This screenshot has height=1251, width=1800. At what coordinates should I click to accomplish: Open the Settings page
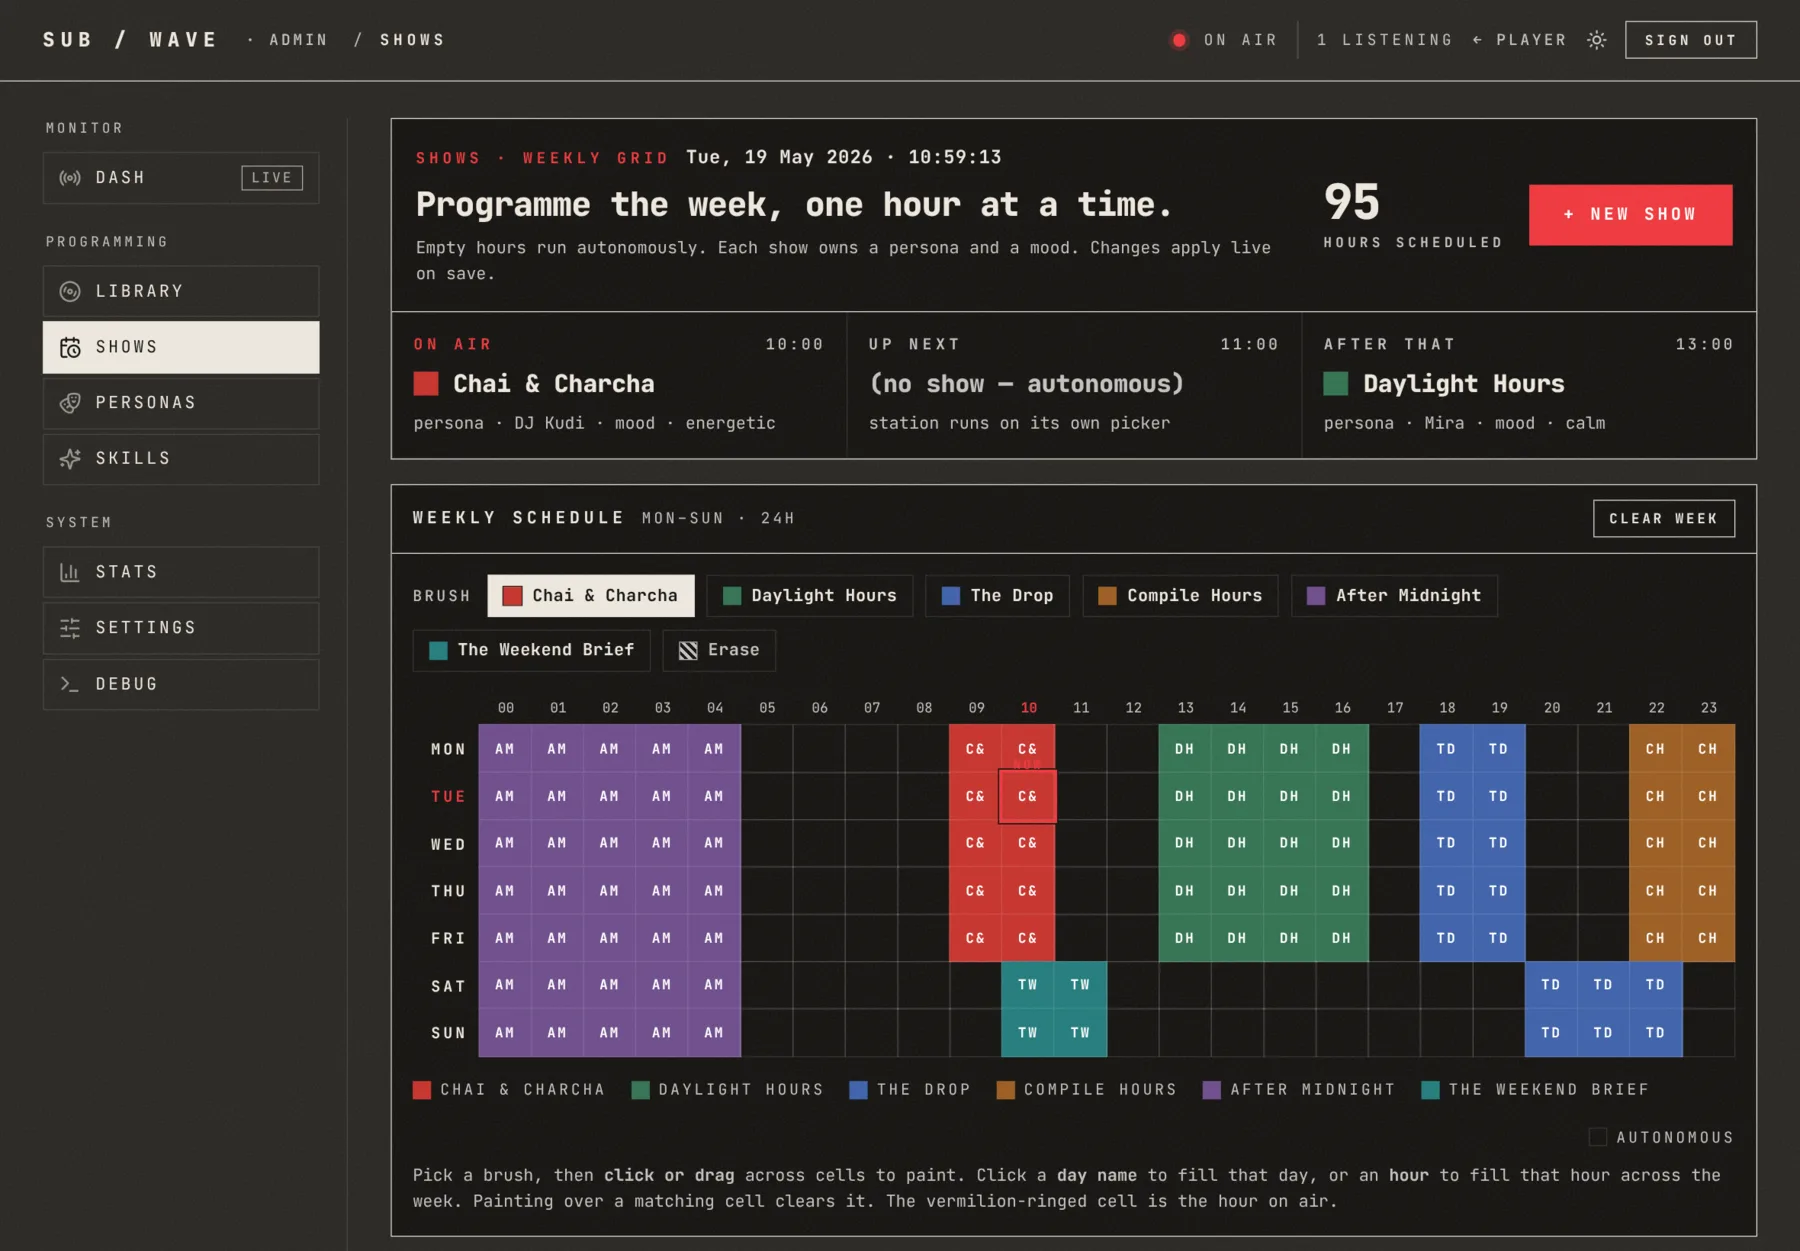click(x=181, y=628)
